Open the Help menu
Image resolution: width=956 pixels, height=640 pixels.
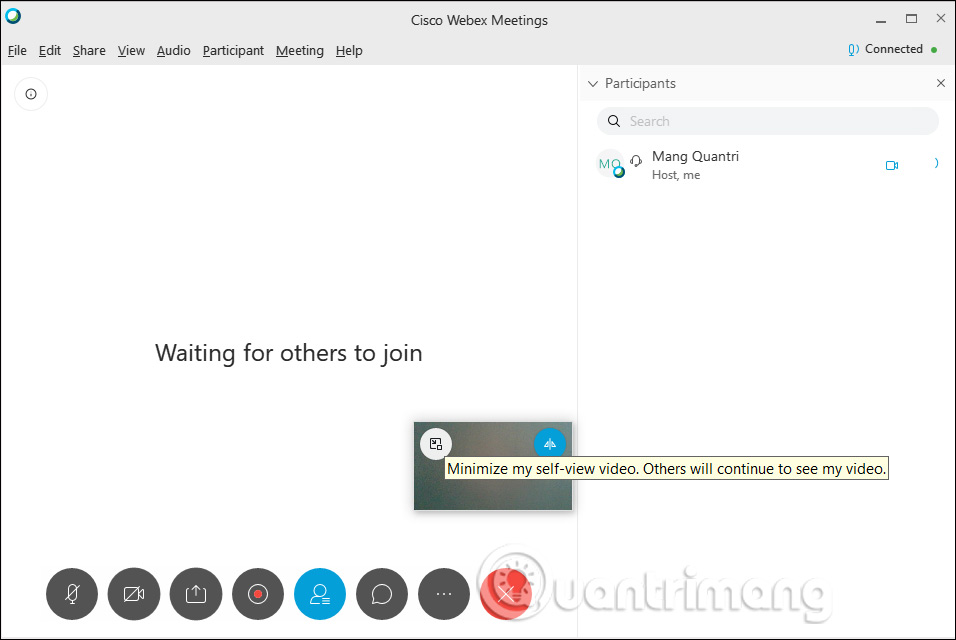coord(349,51)
